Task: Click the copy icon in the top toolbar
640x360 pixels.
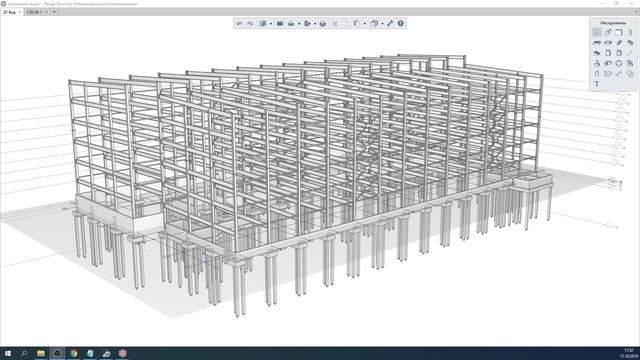Action: 346,24
